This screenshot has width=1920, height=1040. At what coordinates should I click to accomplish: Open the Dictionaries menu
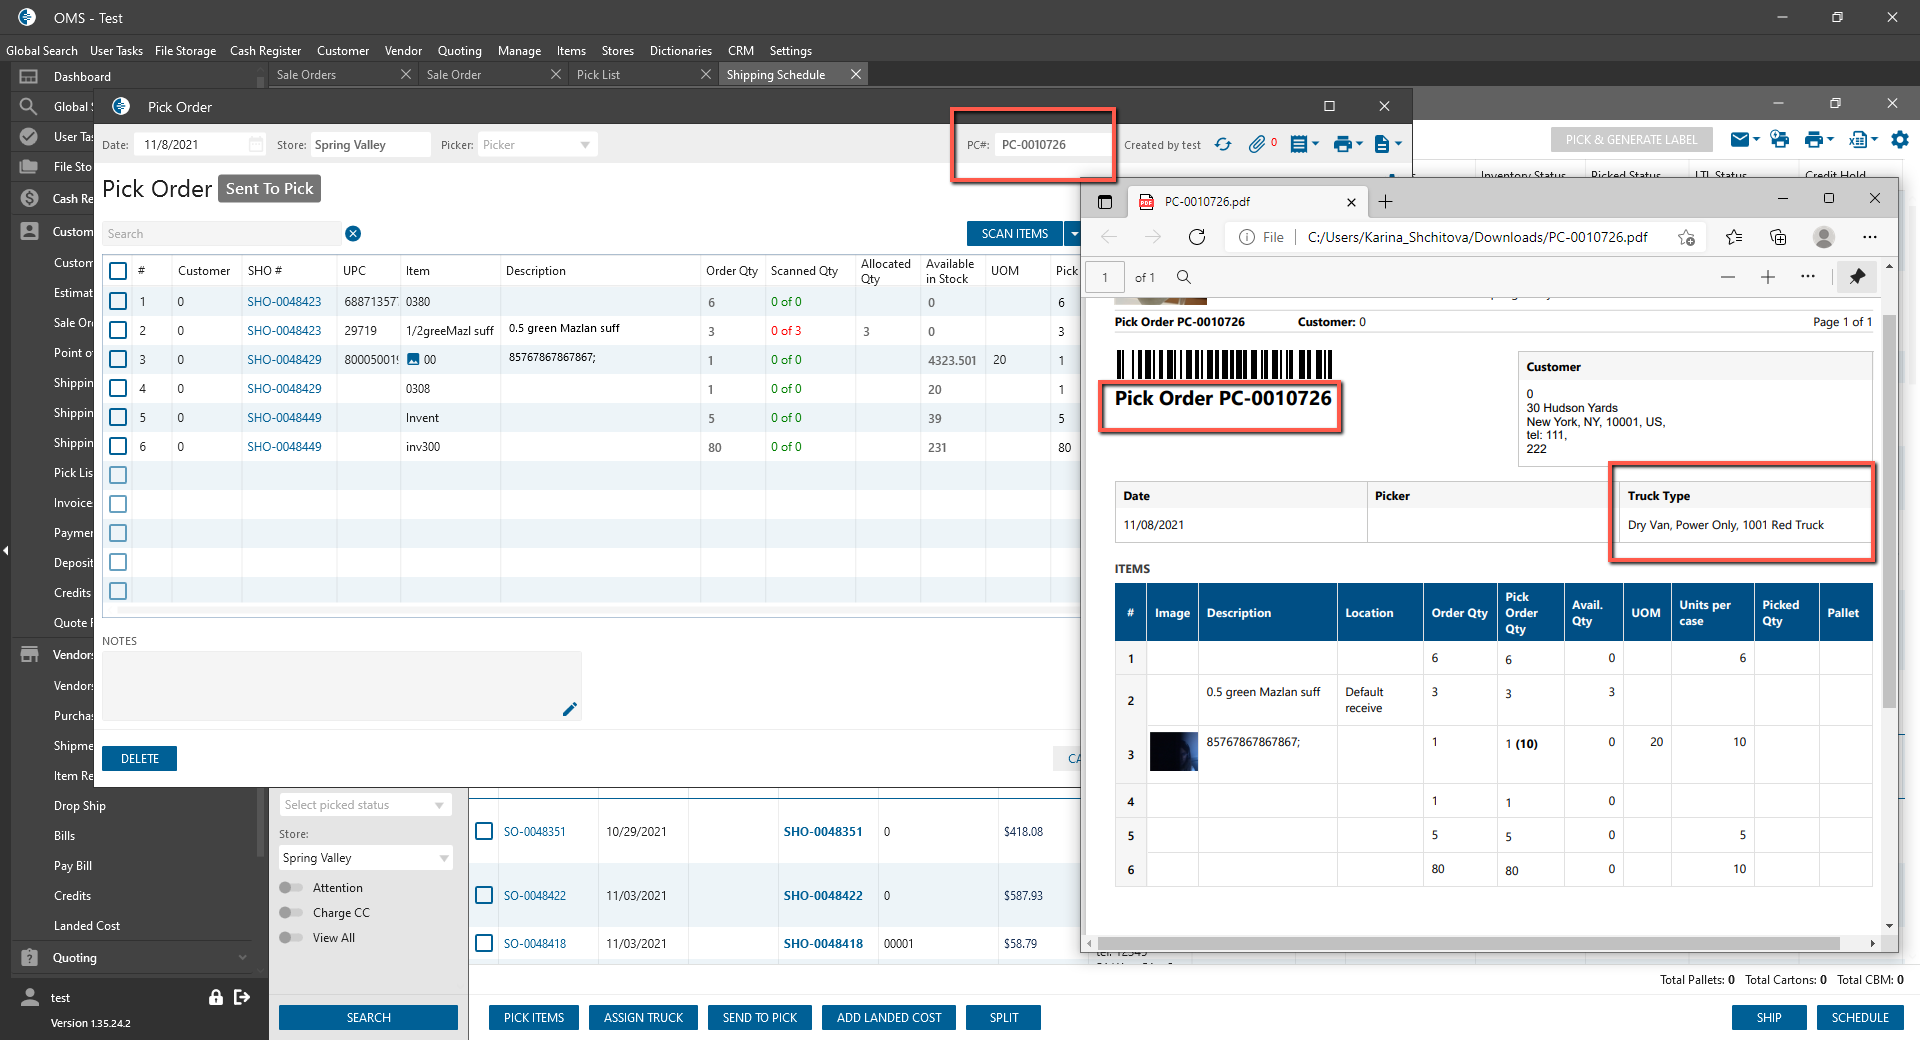tap(680, 51)
